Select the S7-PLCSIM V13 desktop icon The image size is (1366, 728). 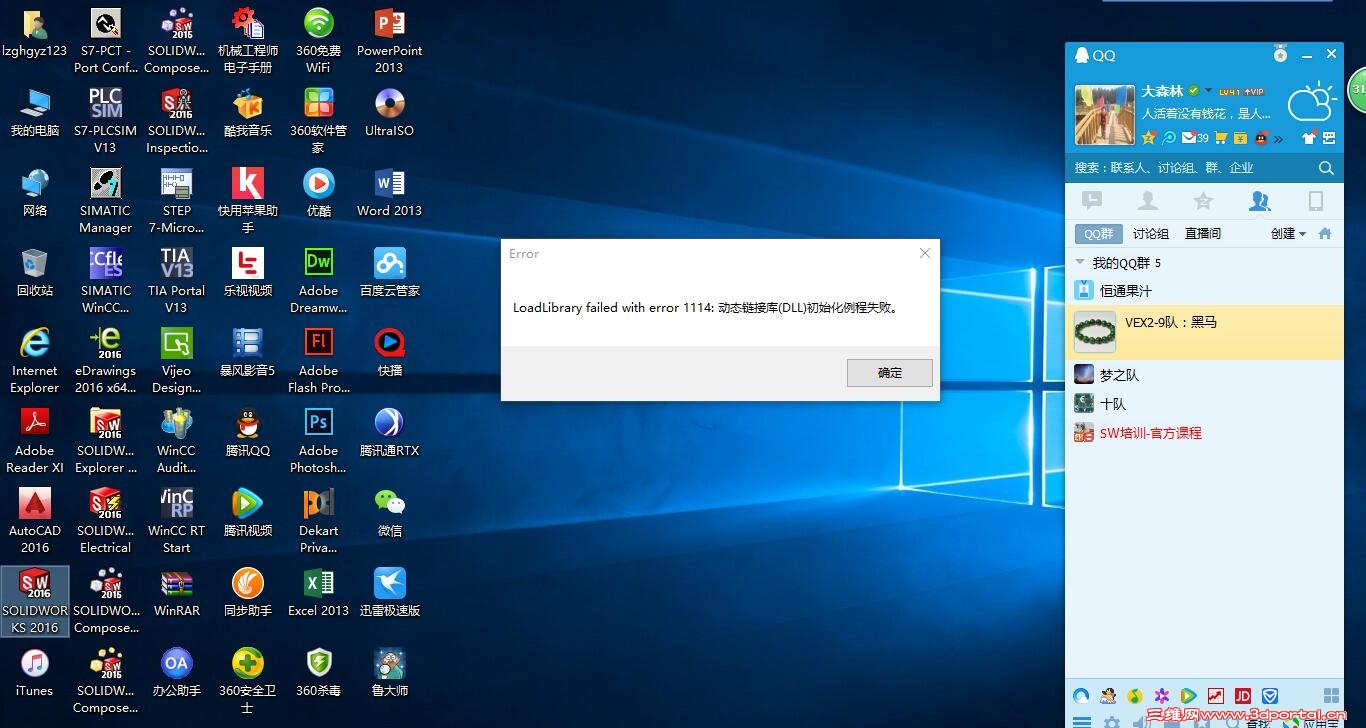click(x=105, y=121)
